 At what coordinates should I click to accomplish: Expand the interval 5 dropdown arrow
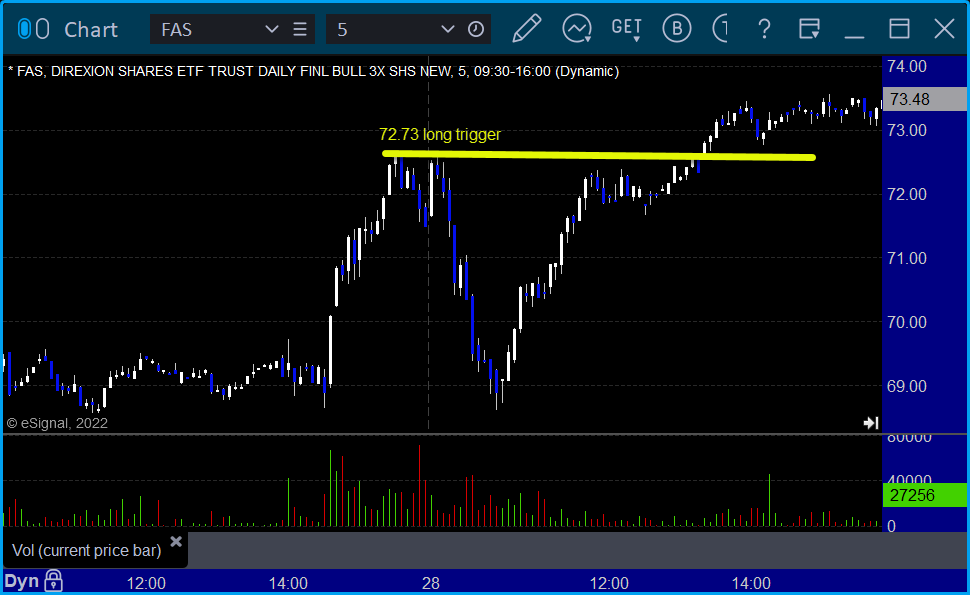(x=447, y=29)
